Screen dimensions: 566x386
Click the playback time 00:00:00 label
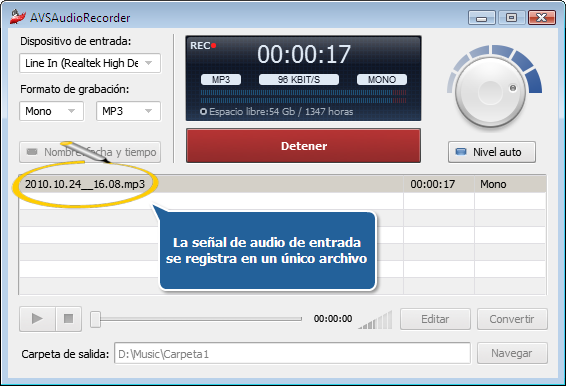coord(333,319)
